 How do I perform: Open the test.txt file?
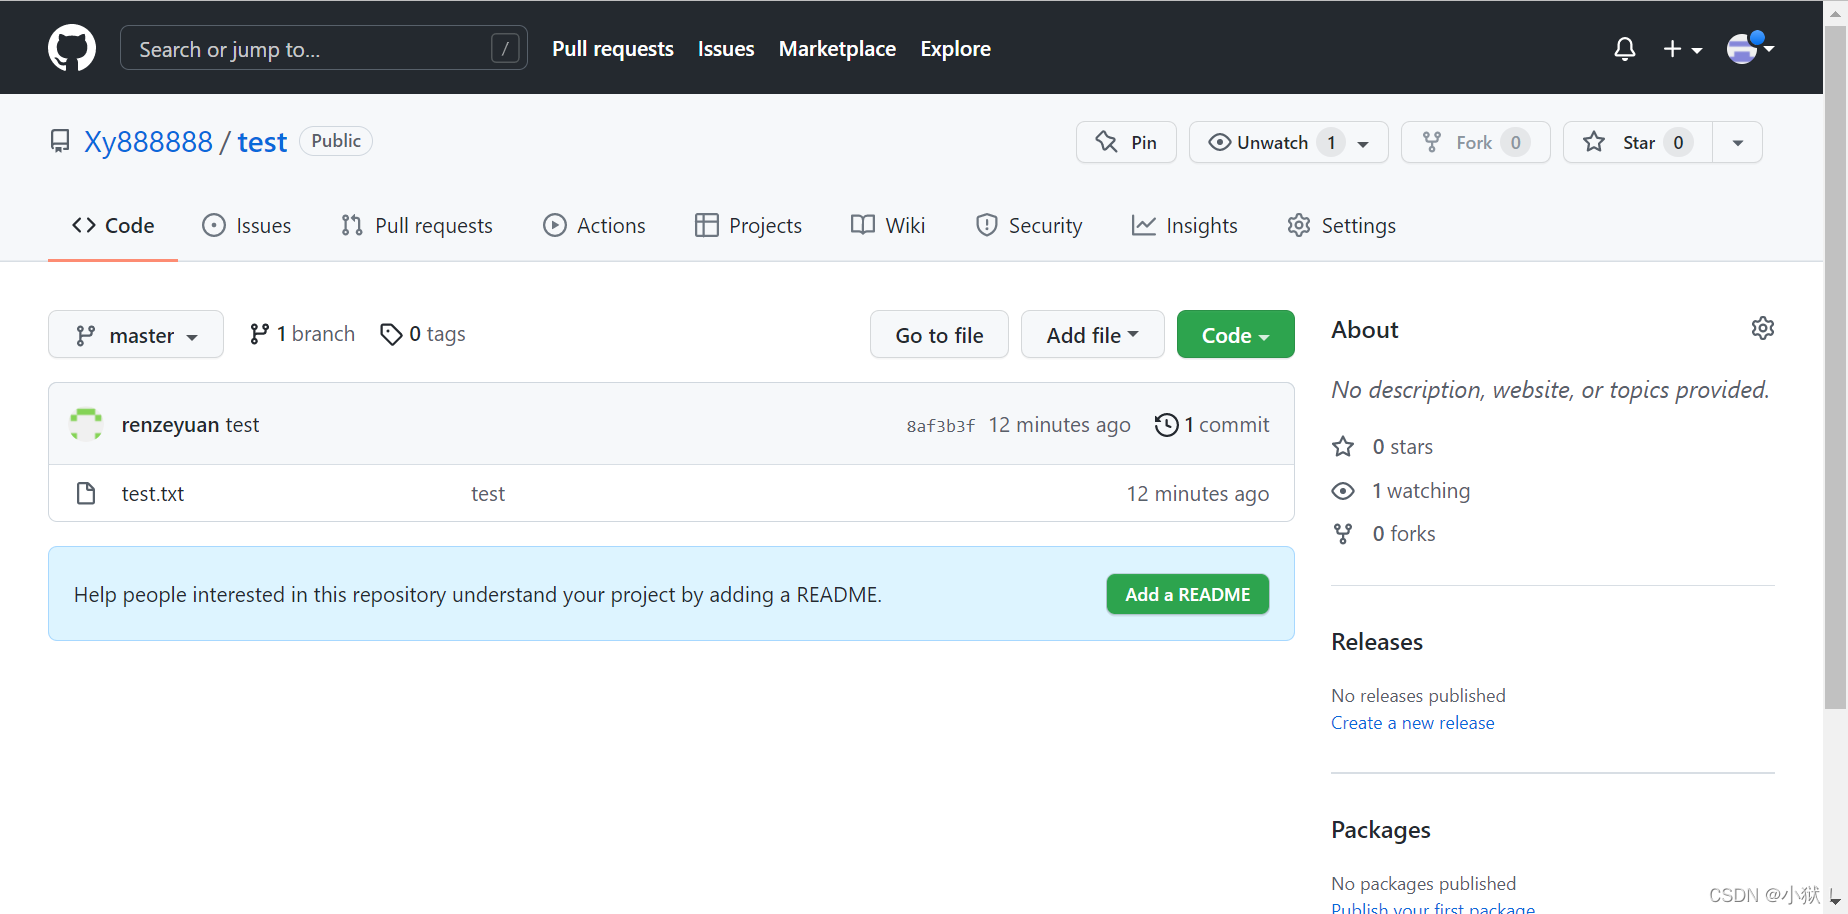coord(153,494)
